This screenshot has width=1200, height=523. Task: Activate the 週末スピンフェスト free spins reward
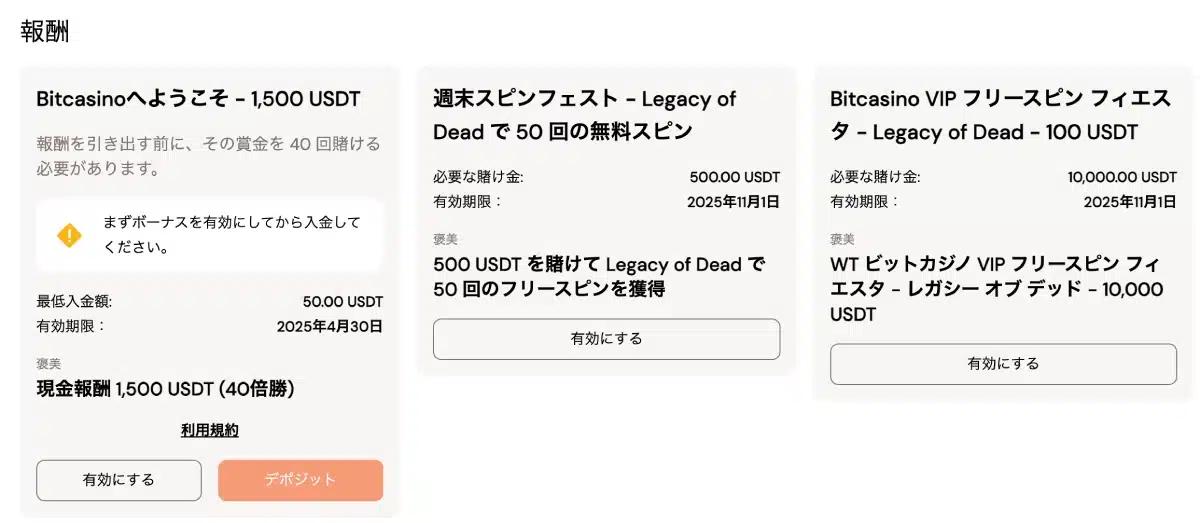606,339
